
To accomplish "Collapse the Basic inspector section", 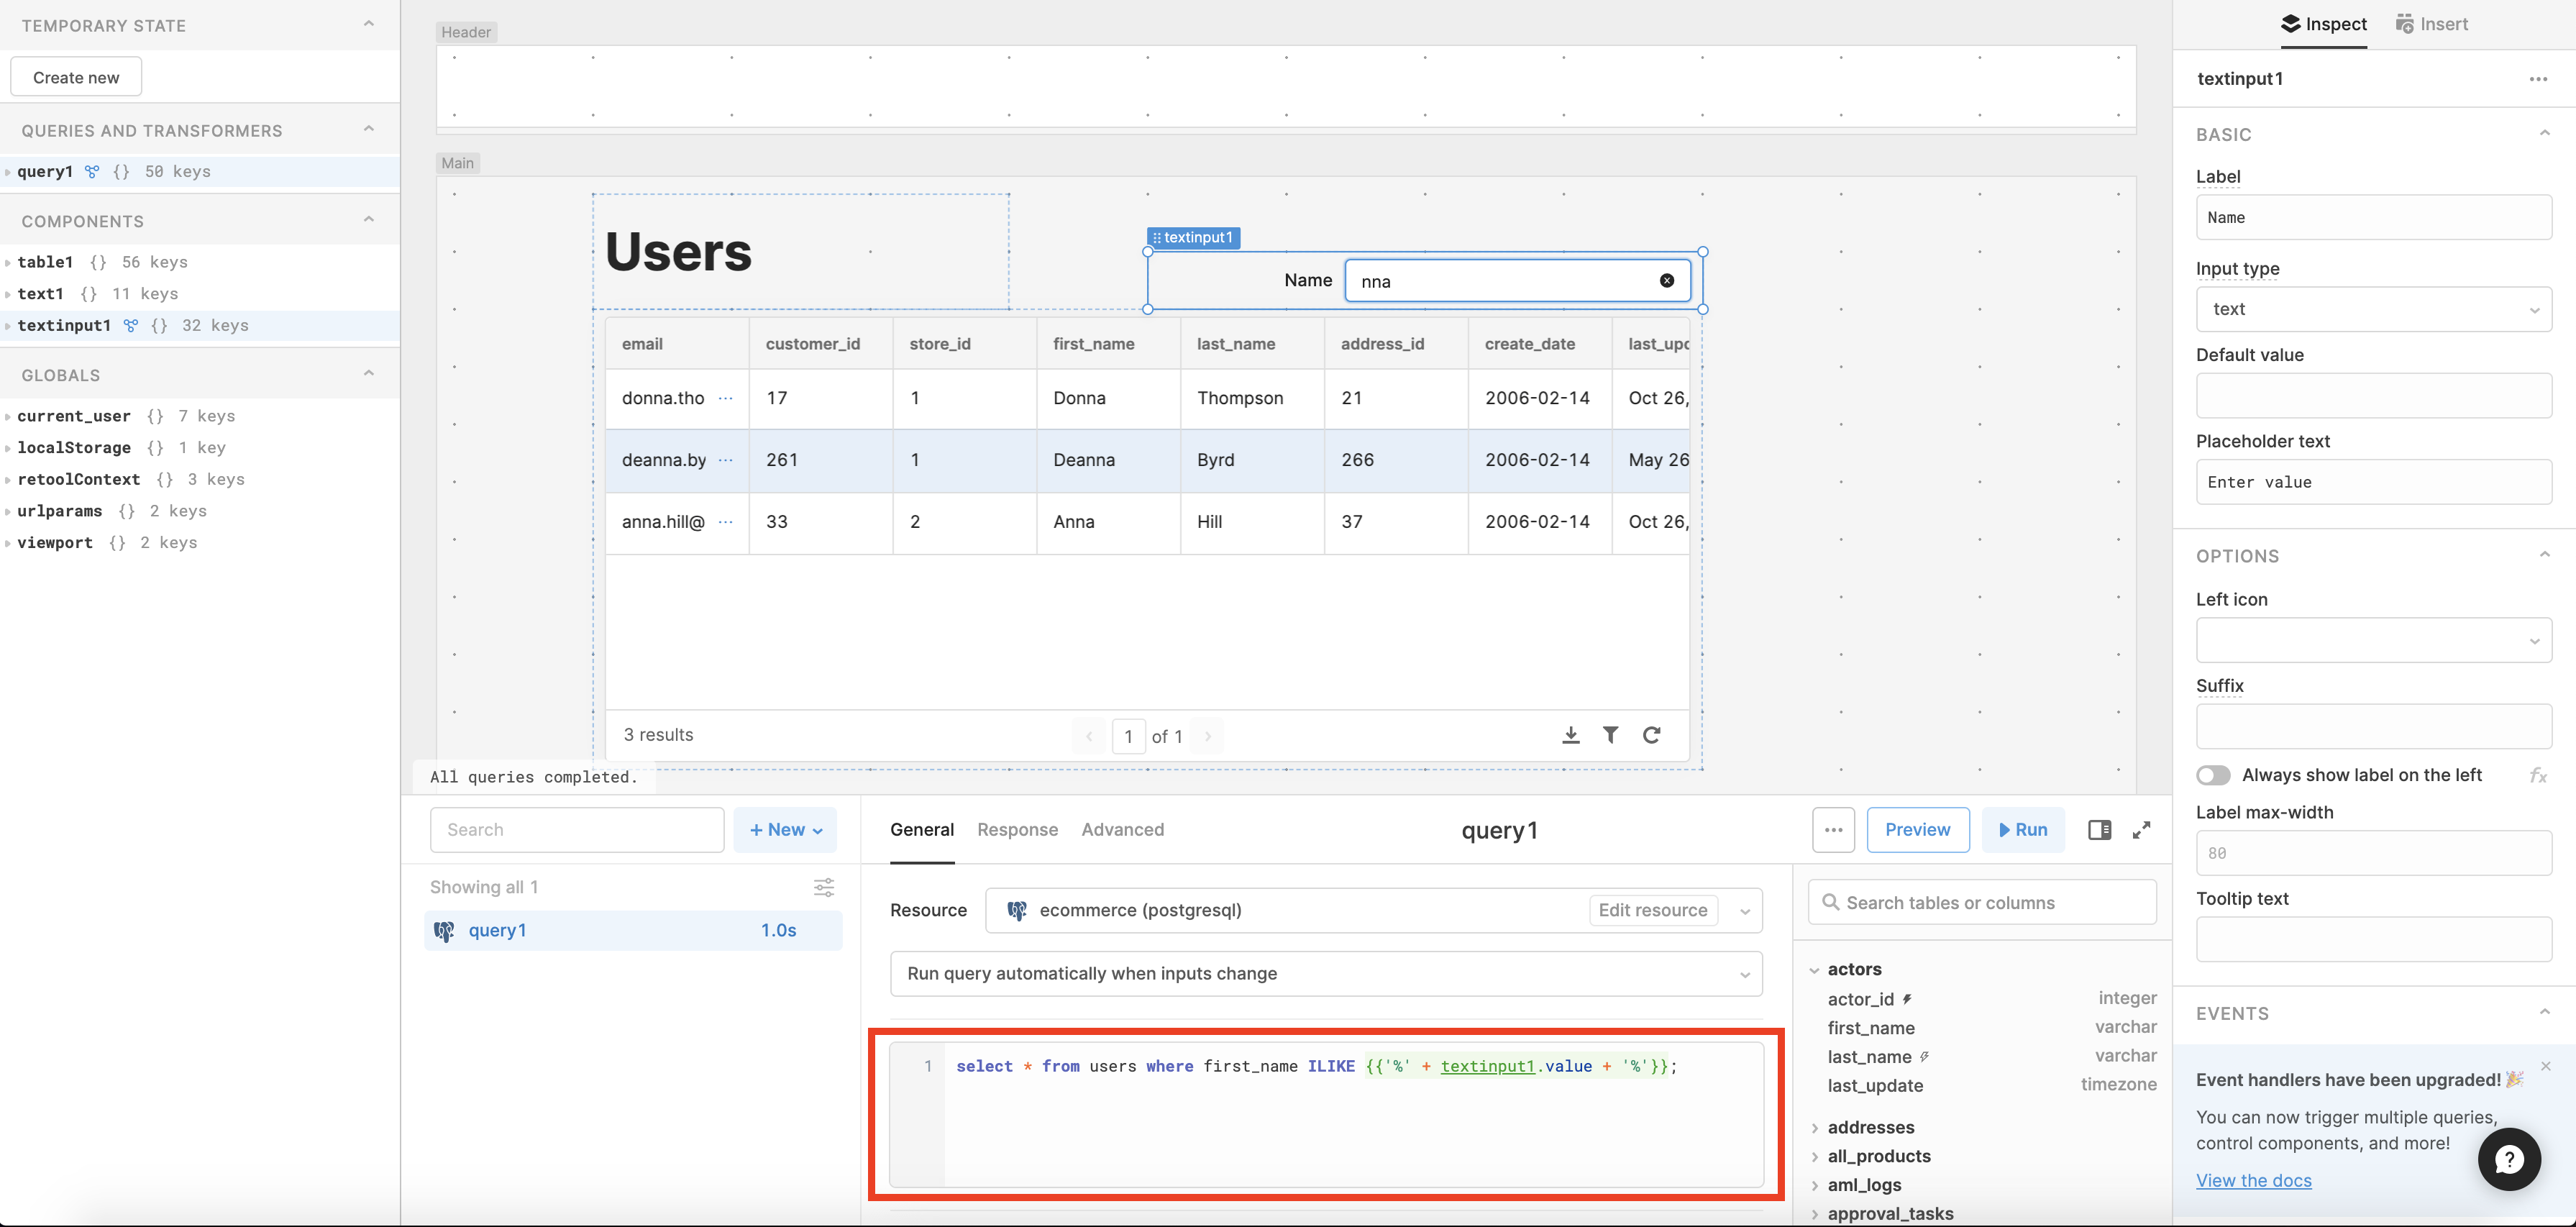I will tap(2545, 133).
